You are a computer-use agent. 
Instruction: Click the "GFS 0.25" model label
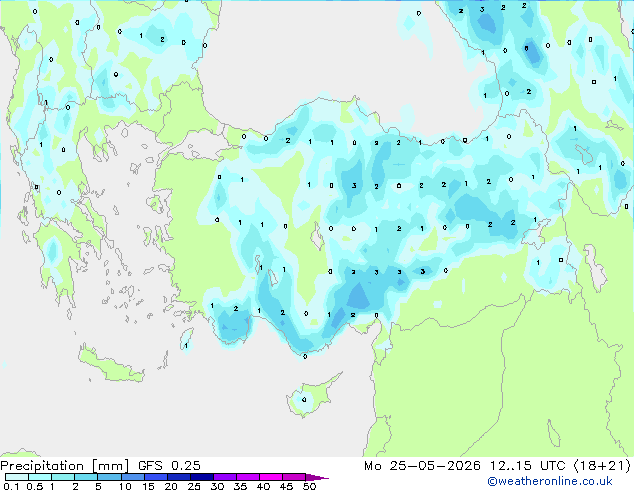(169, 466)
